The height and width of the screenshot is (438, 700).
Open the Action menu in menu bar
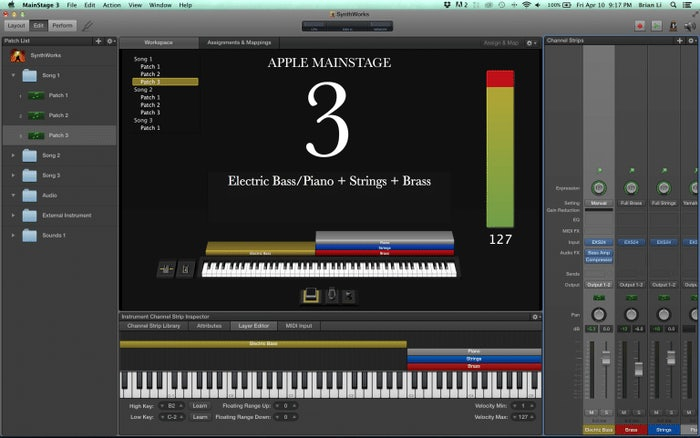[x=113, y=5]
